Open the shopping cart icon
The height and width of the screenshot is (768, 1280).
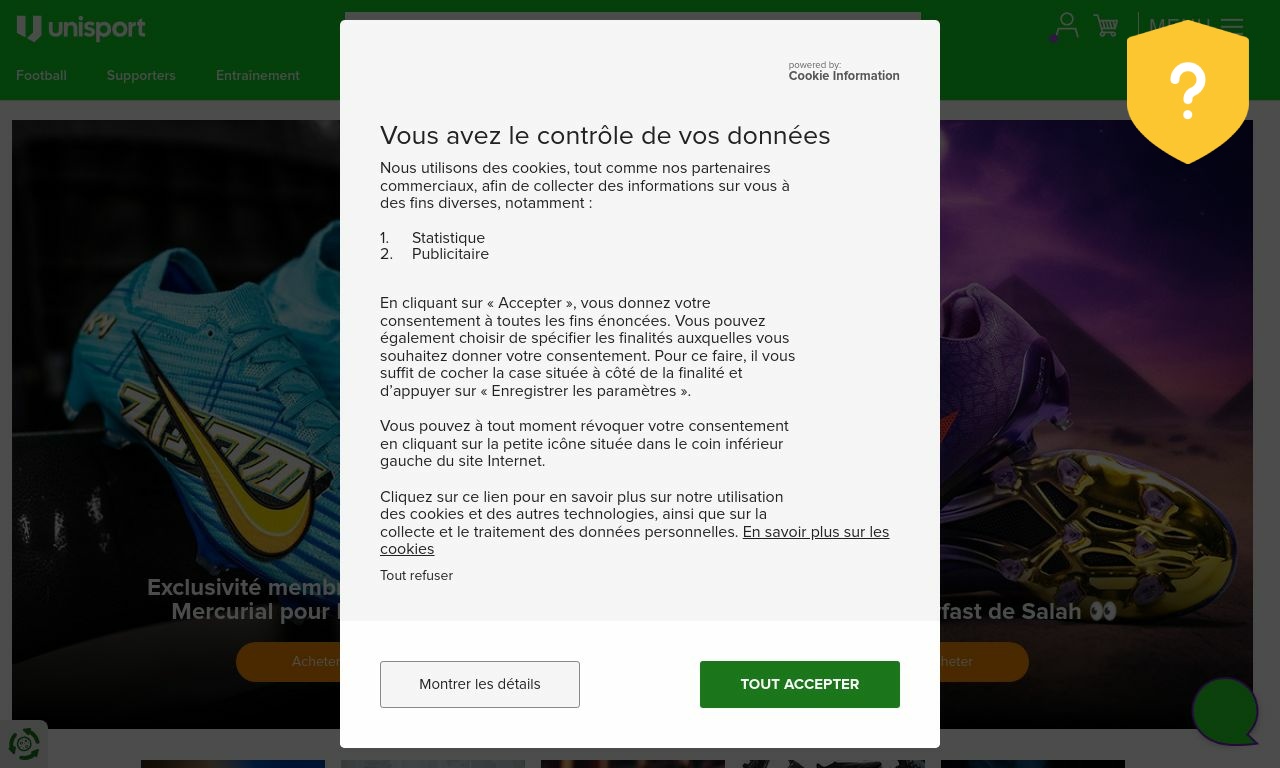pyautogui.click(x=1106, y=26)
